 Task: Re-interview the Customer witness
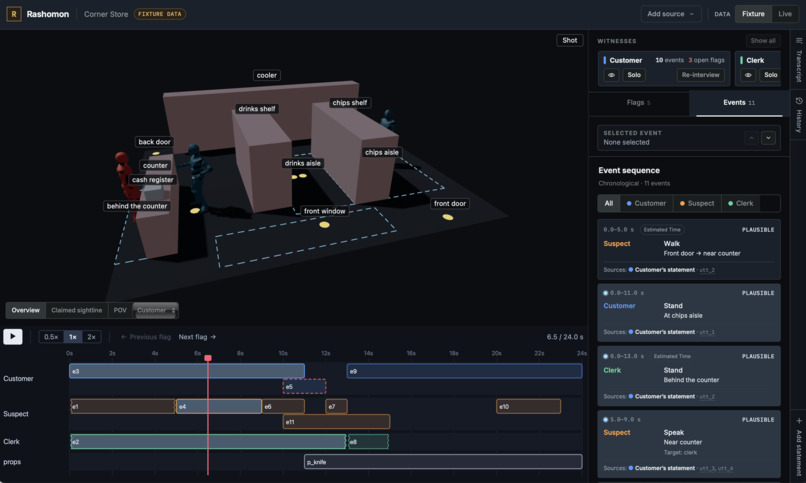(x=700, y=75)
